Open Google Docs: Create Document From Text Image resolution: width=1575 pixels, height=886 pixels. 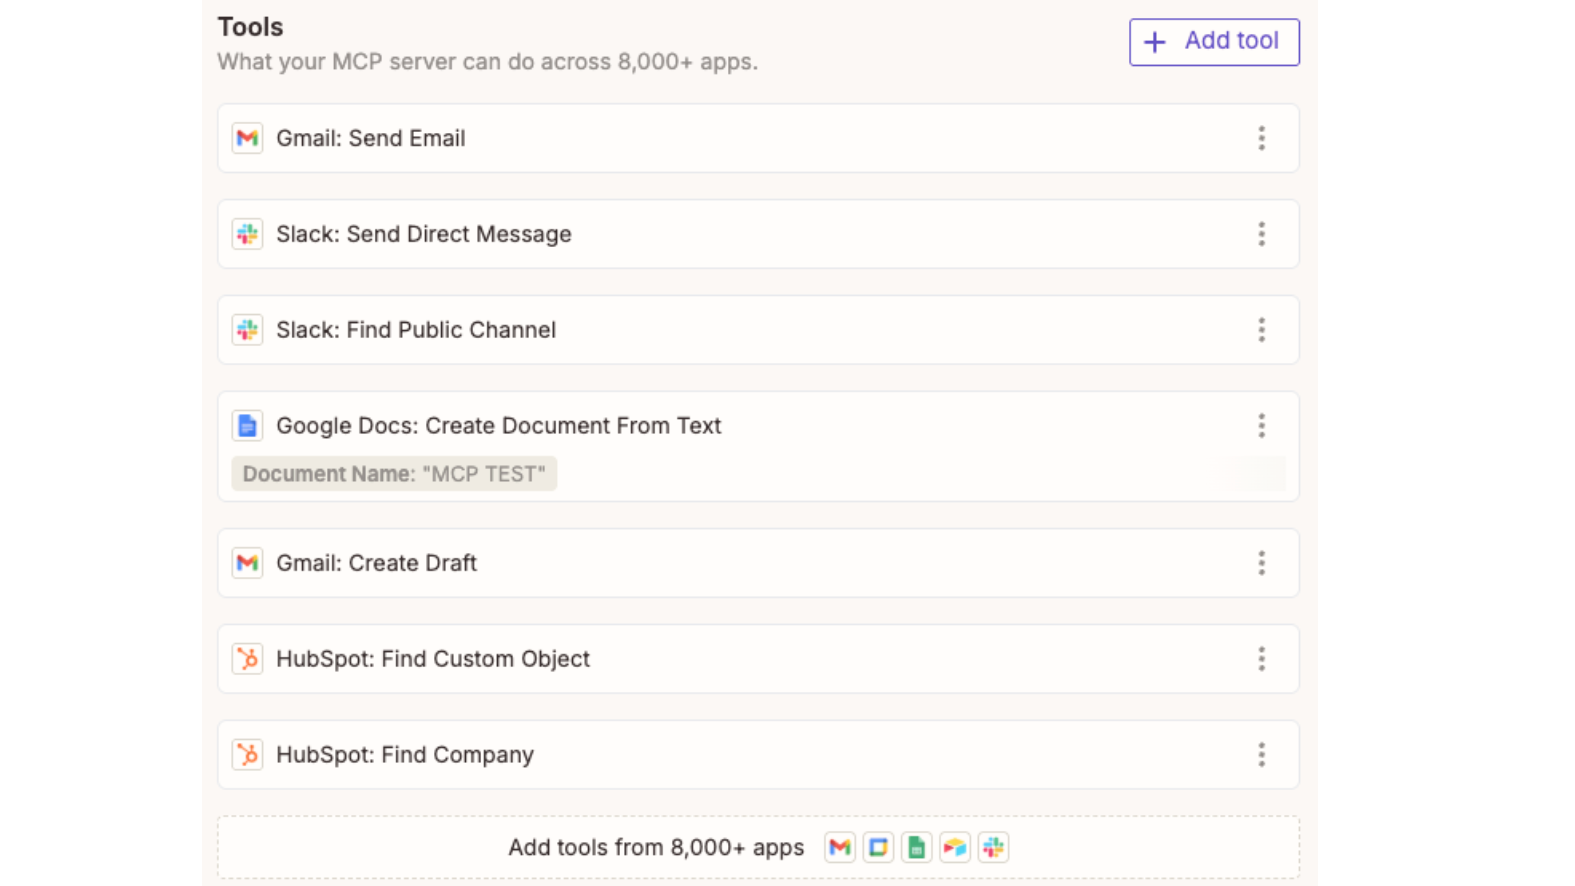pyautogui.click(x=758, y=446)
